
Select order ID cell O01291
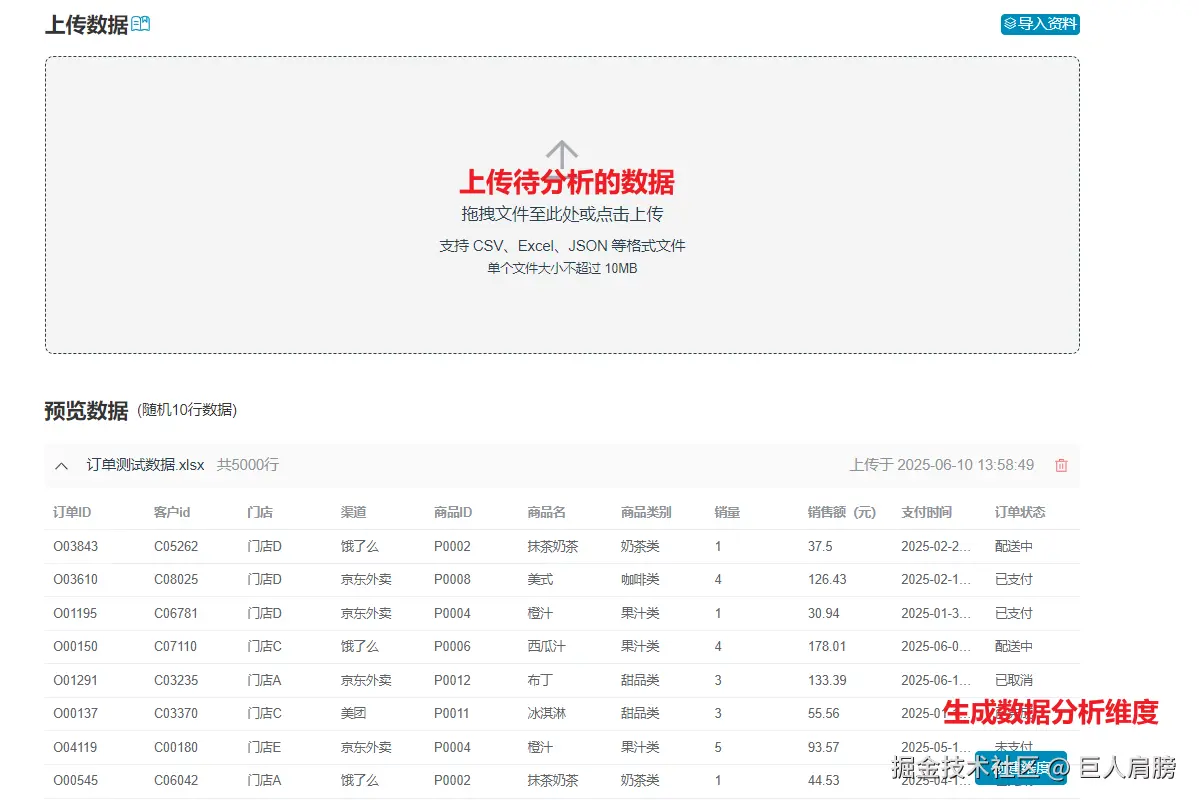75,680
